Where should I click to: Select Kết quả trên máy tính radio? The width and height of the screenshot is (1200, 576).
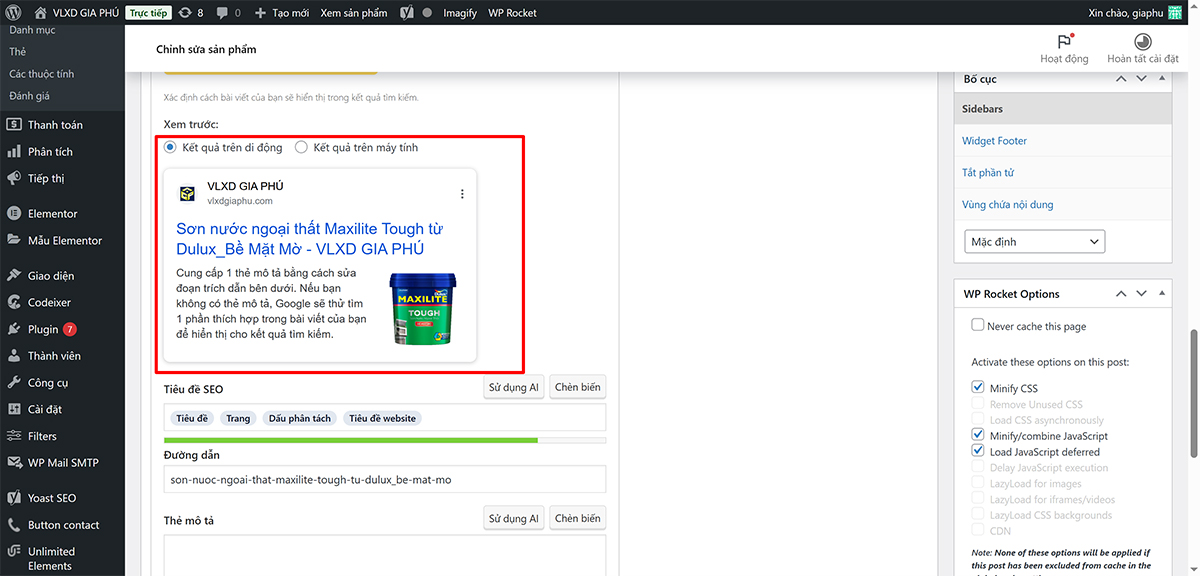pos(302,148)
